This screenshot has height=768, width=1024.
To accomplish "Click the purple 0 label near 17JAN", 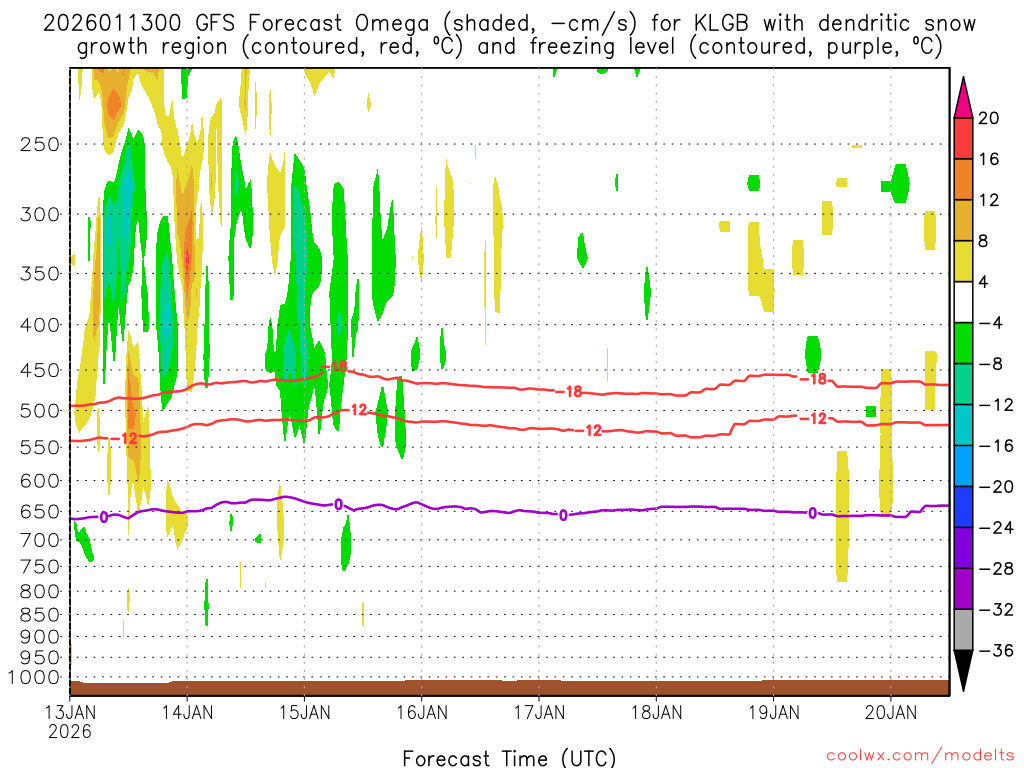I will point(563,516).
